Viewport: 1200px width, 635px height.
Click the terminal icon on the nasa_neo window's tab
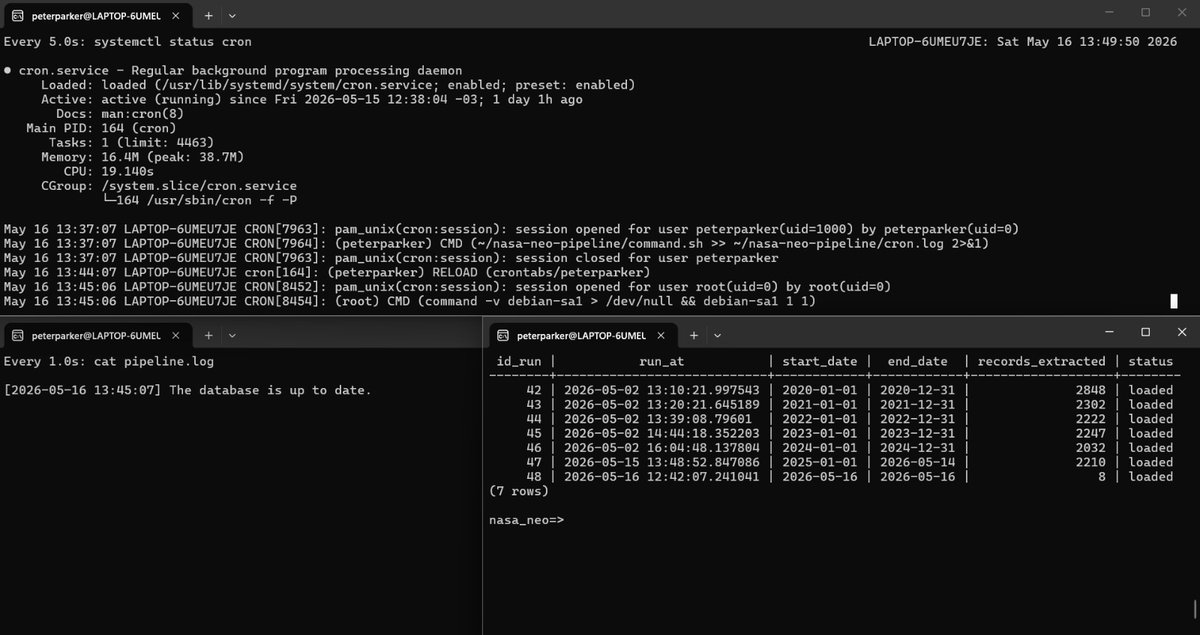point(503,335)
